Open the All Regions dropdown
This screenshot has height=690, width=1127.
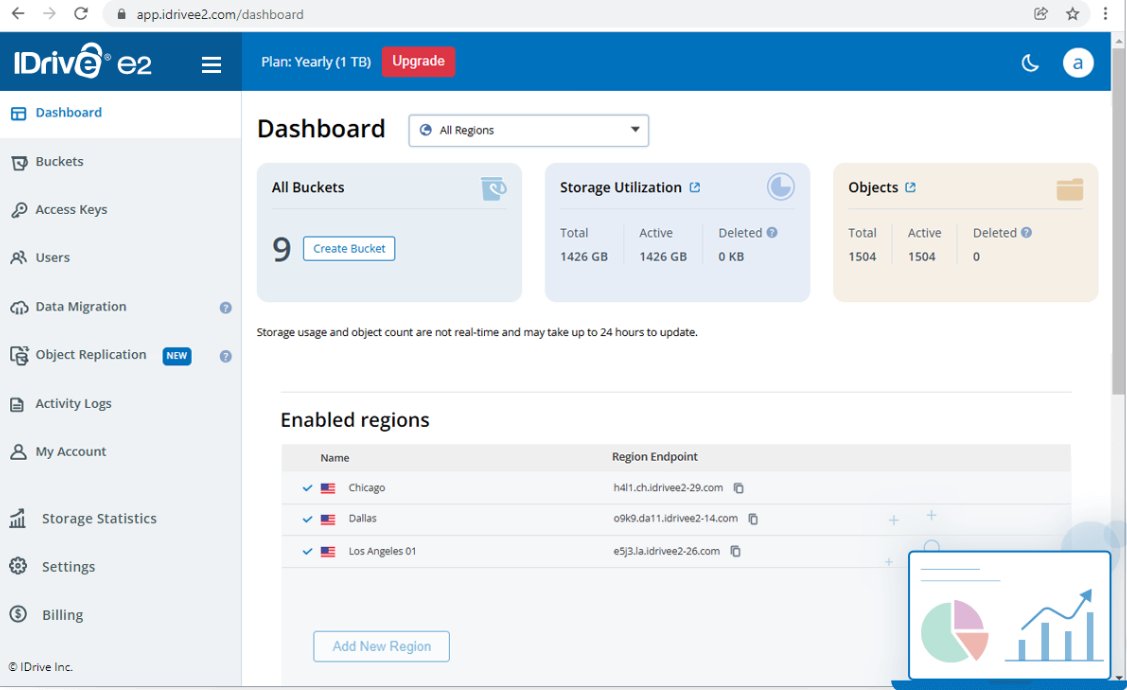pos(528,130)
